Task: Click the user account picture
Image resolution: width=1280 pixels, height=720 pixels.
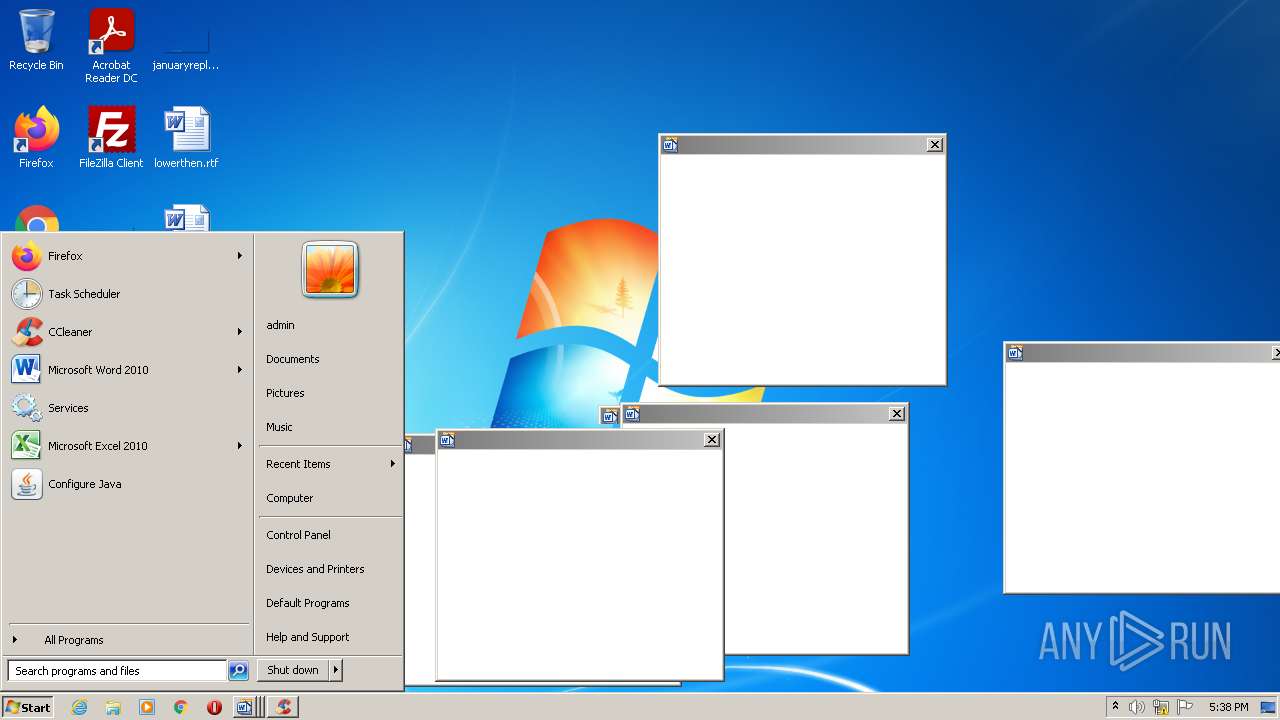Action: point(330,269)
